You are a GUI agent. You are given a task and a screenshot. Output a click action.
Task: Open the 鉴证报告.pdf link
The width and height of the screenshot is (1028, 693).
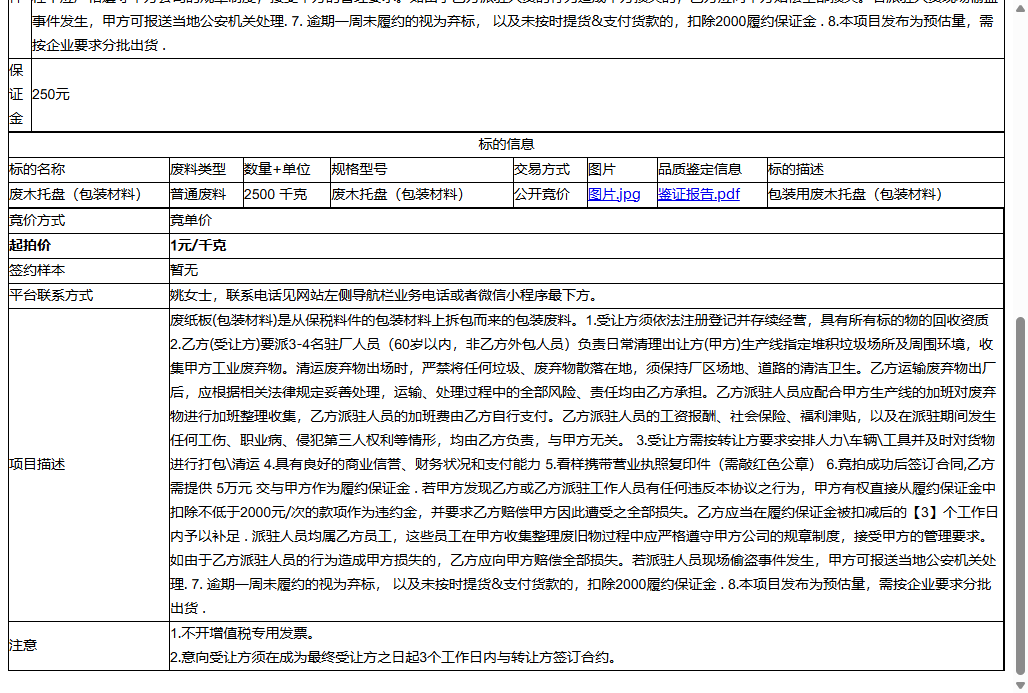698,194
